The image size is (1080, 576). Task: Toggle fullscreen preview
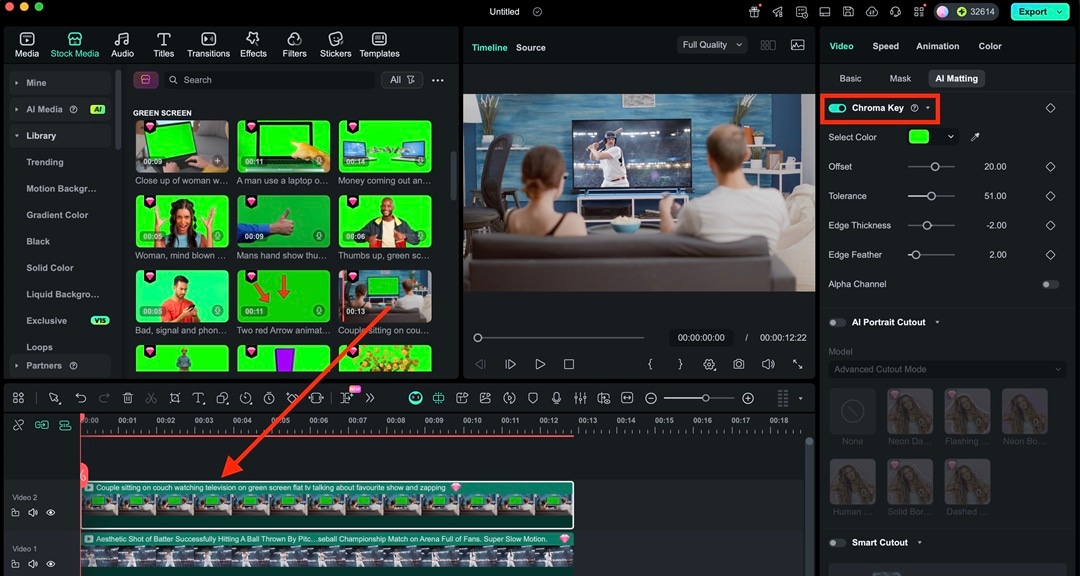(798, 364)
